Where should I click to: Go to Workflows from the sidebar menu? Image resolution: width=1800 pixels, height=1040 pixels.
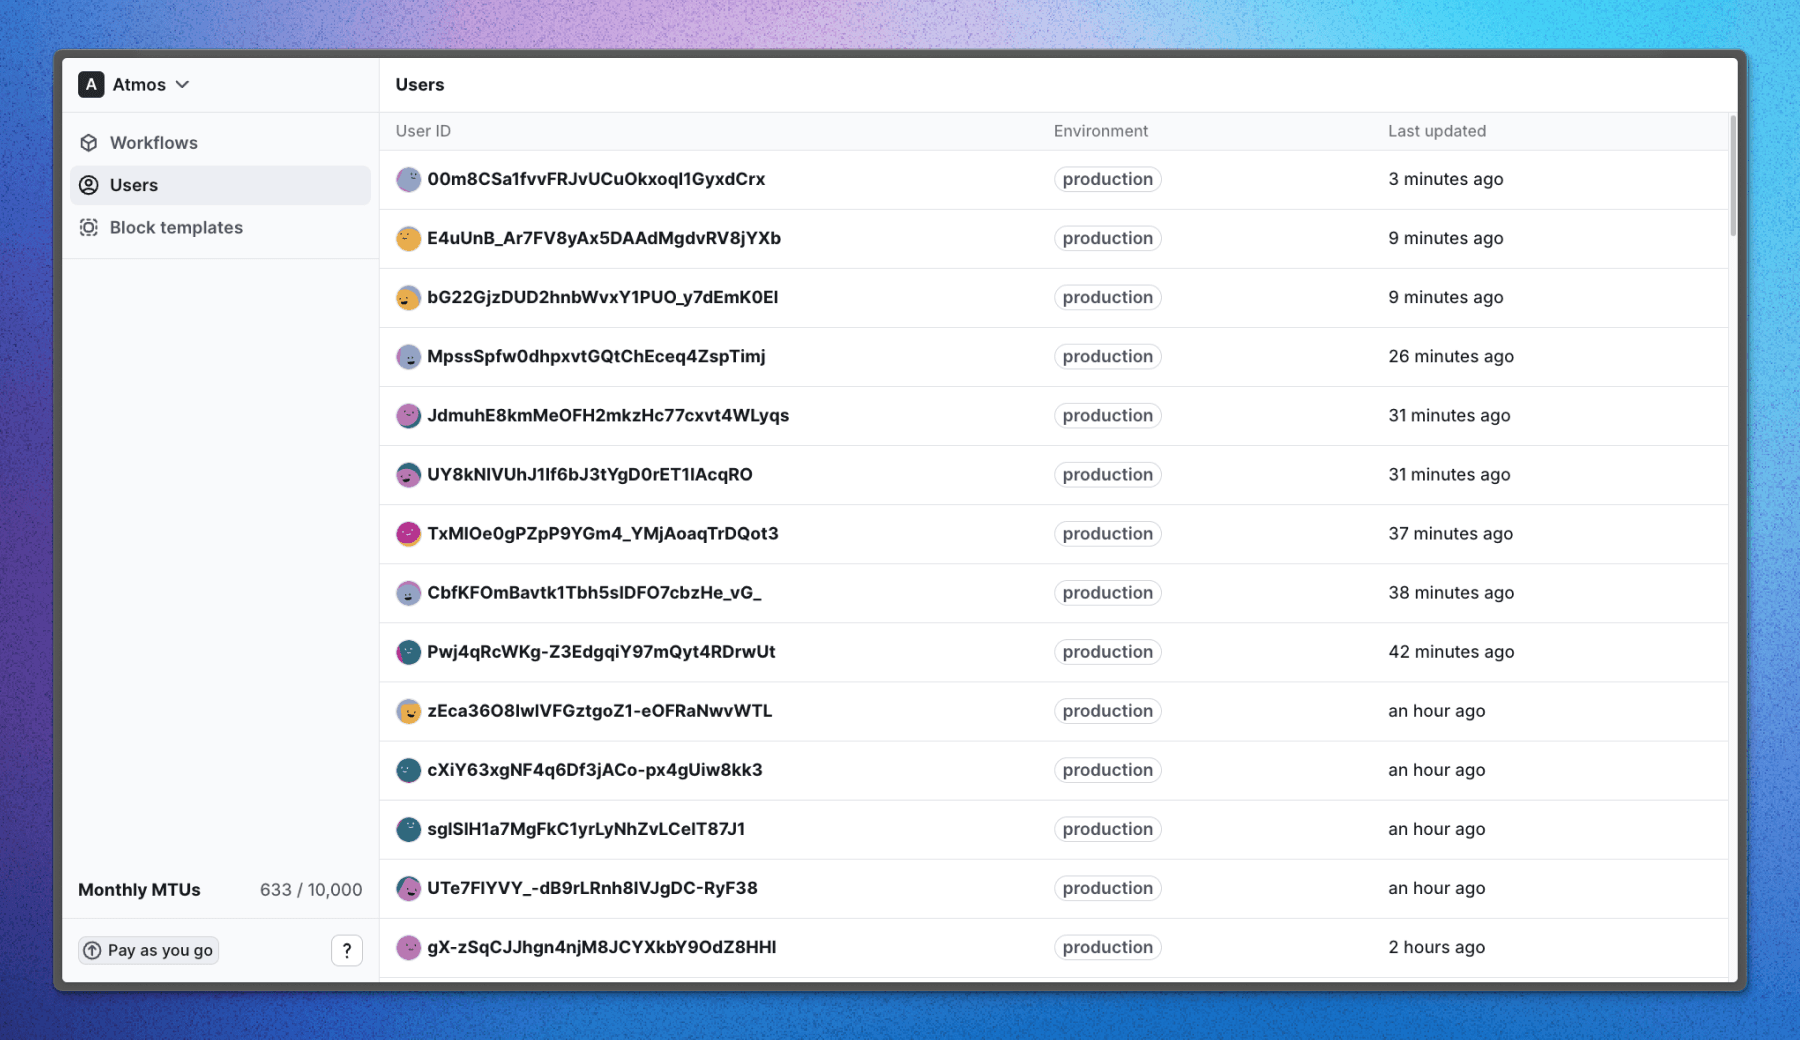[x=153, y=142]
